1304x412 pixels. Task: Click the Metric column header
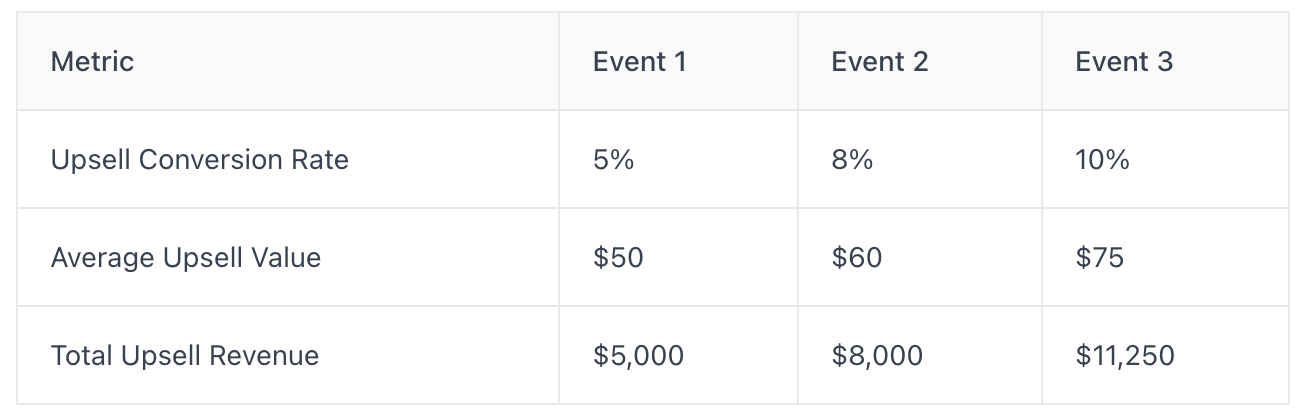pyautogui.click(x=92, y=62)
